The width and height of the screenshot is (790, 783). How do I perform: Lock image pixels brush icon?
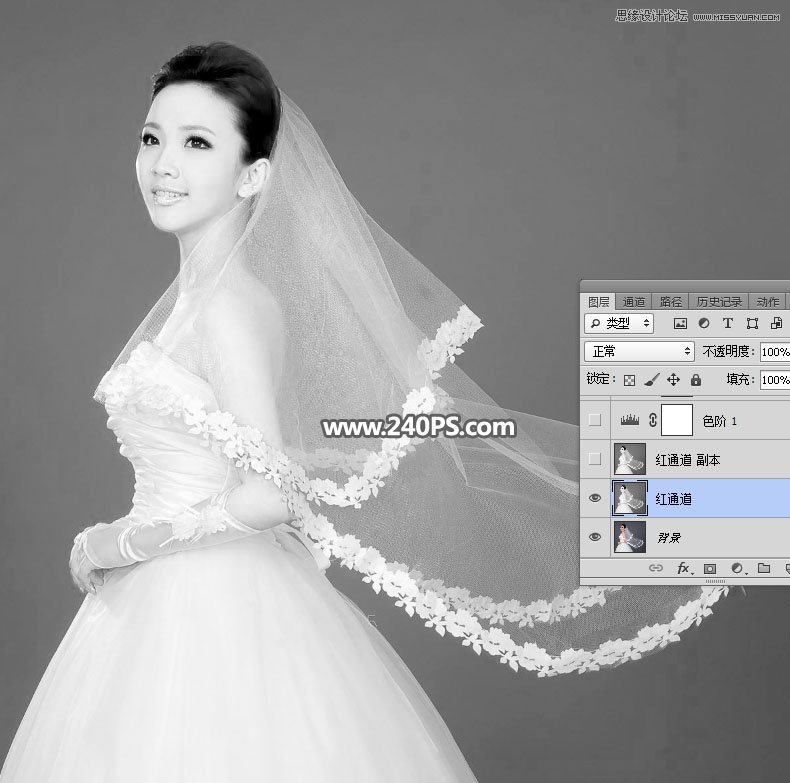[x=651, y=380]
